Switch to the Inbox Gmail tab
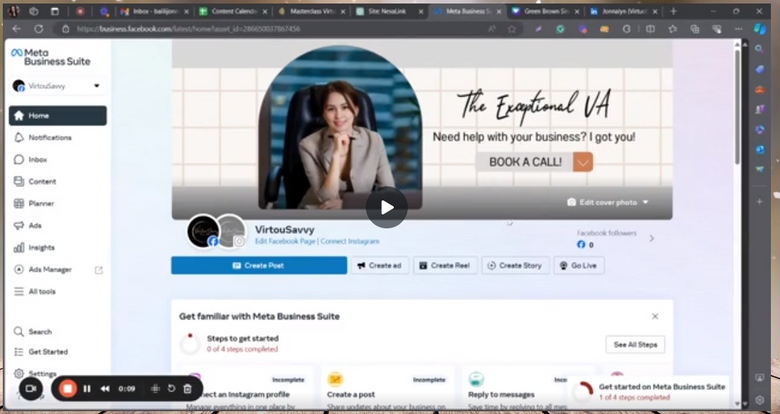780x414 pixels. [x=155, y=11]
